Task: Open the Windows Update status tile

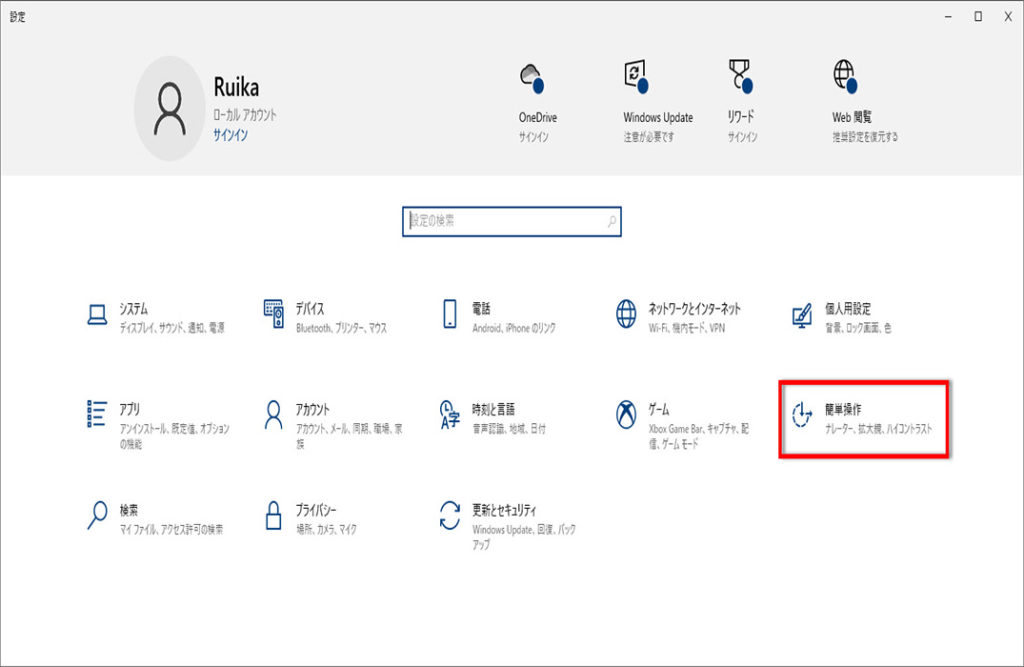Action: point(657,100)
